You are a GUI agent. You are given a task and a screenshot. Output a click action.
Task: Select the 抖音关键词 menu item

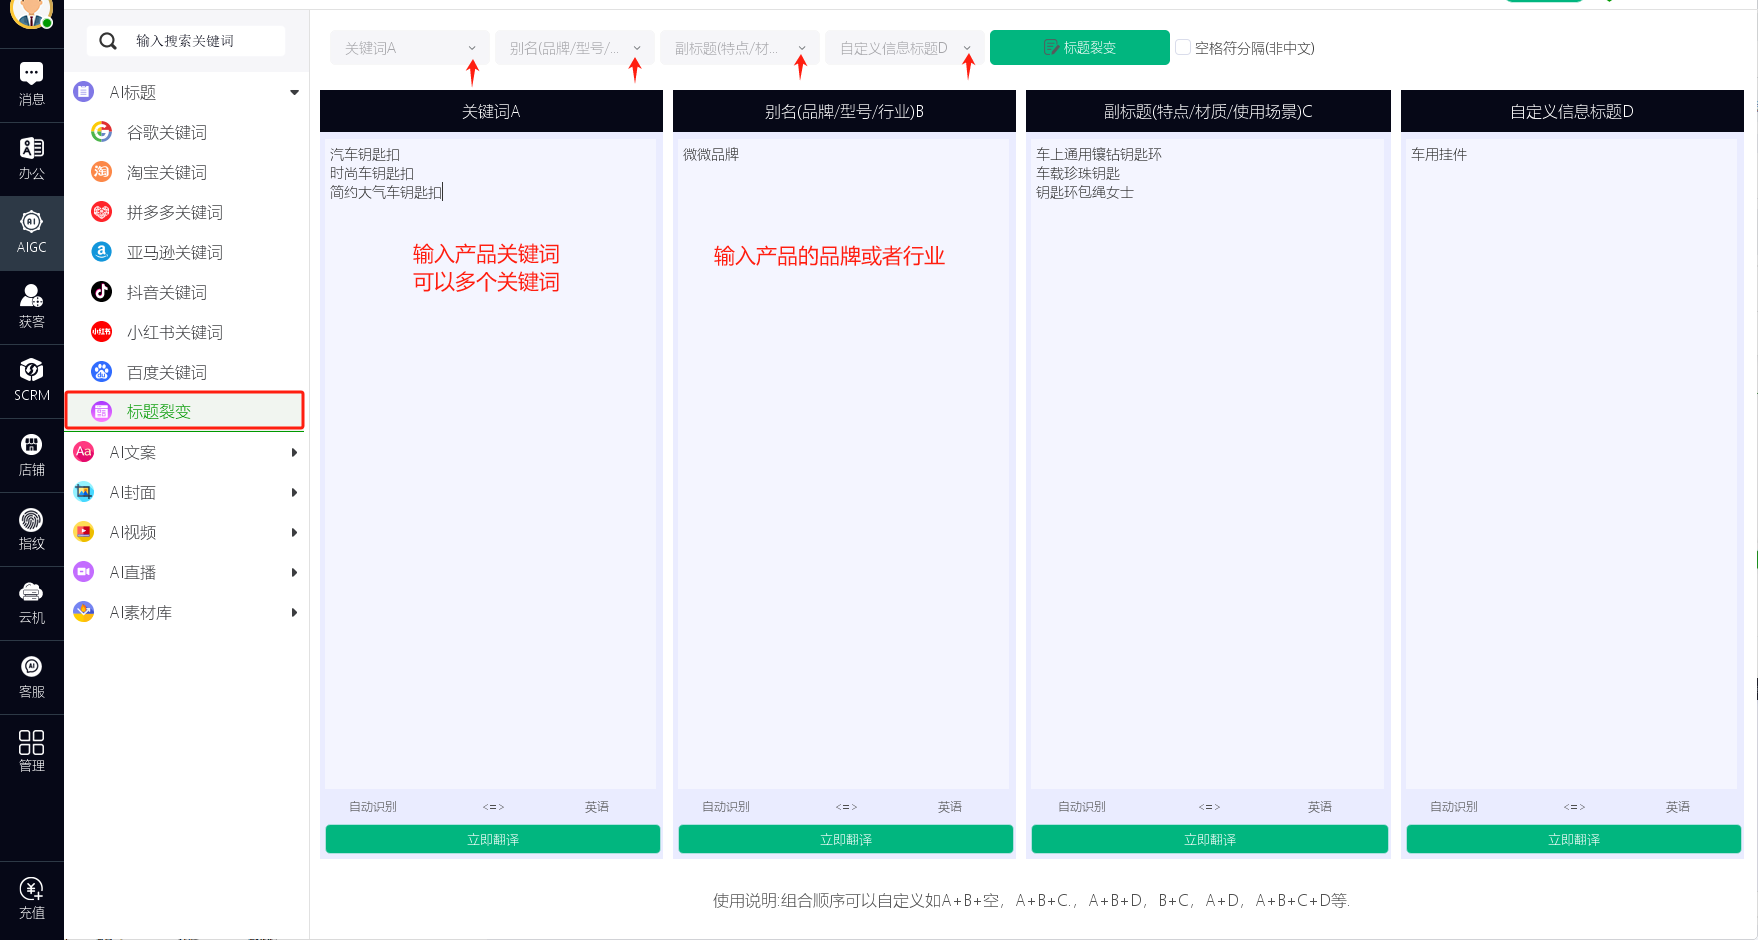click(x=185, y=292)
